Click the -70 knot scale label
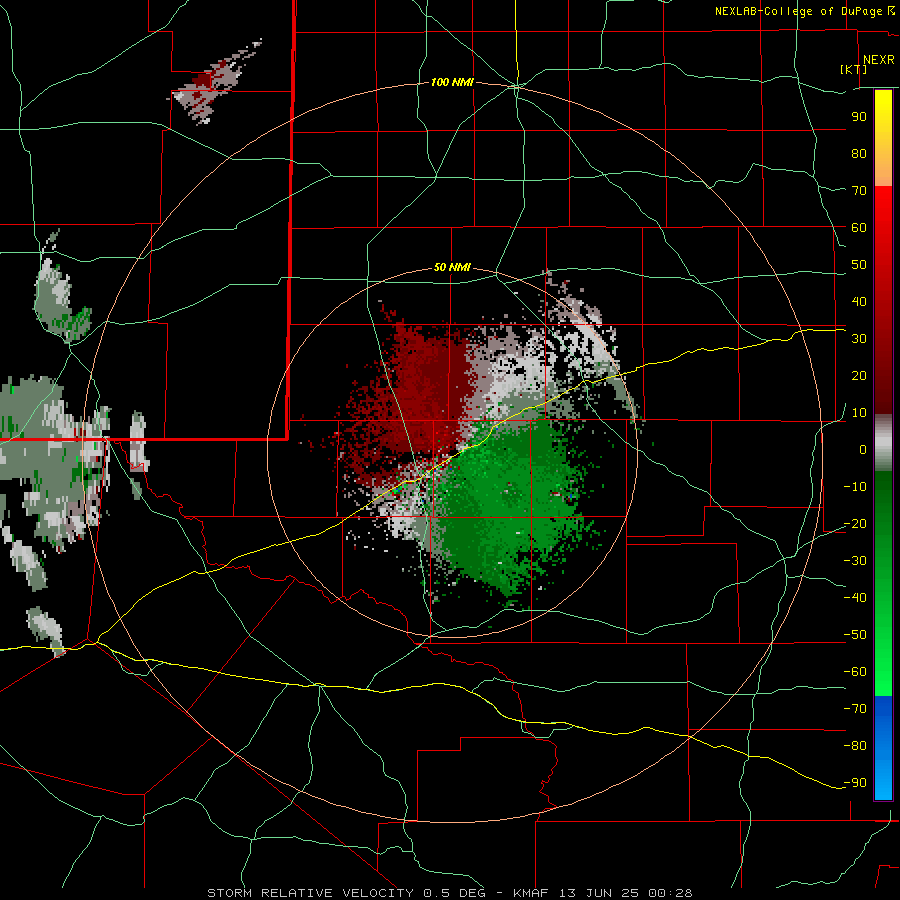The image size is (900, 900). click(x=855, y=709)
